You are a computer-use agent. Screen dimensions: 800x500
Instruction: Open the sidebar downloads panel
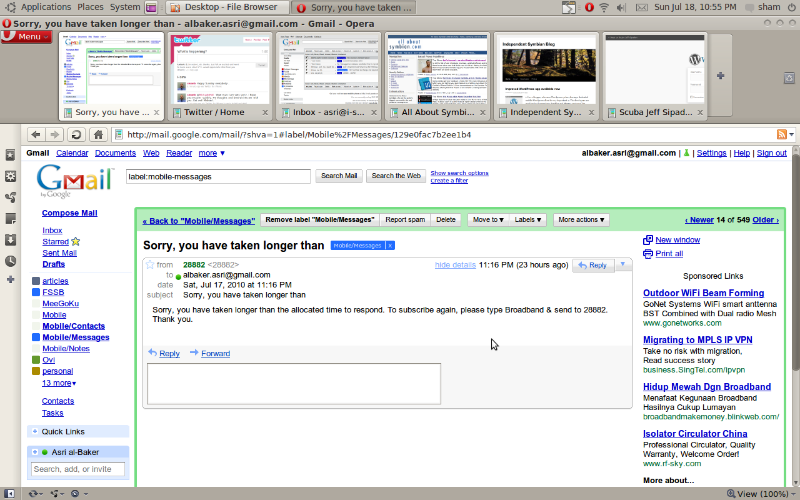coord(10,240)
